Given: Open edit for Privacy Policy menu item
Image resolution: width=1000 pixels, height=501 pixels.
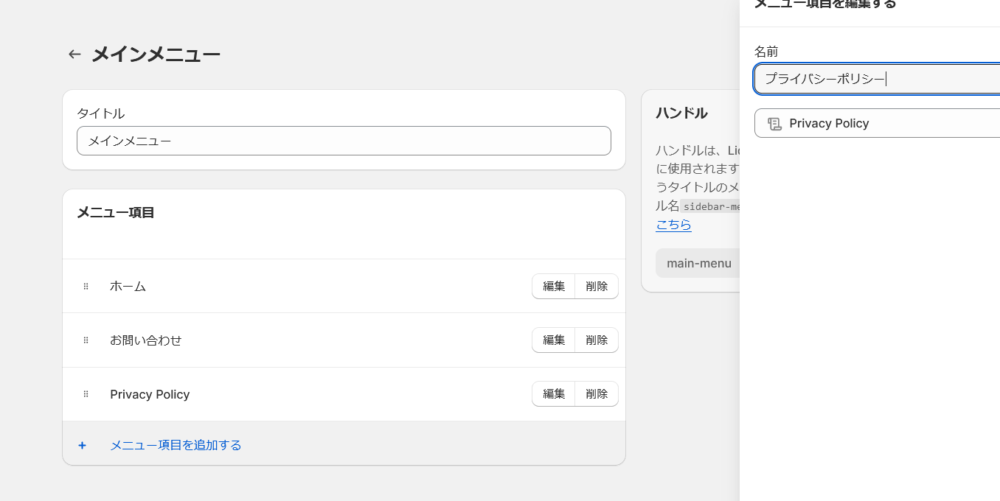Looking at the screenshot, I should click(553, 395).
